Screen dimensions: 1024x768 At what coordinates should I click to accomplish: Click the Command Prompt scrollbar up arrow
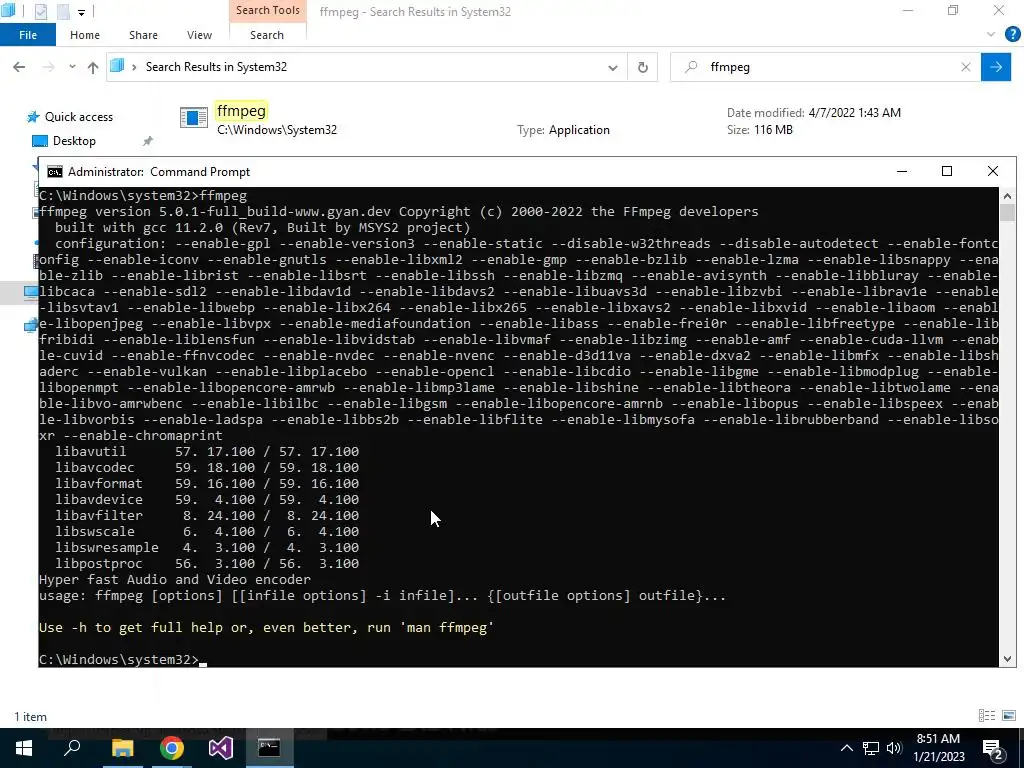[x=1007, y=195]
